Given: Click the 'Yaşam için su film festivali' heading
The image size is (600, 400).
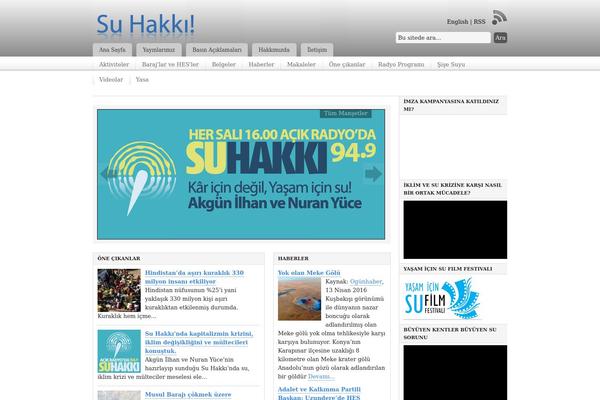Looking at the screenshot, I should tap(448, 269).
